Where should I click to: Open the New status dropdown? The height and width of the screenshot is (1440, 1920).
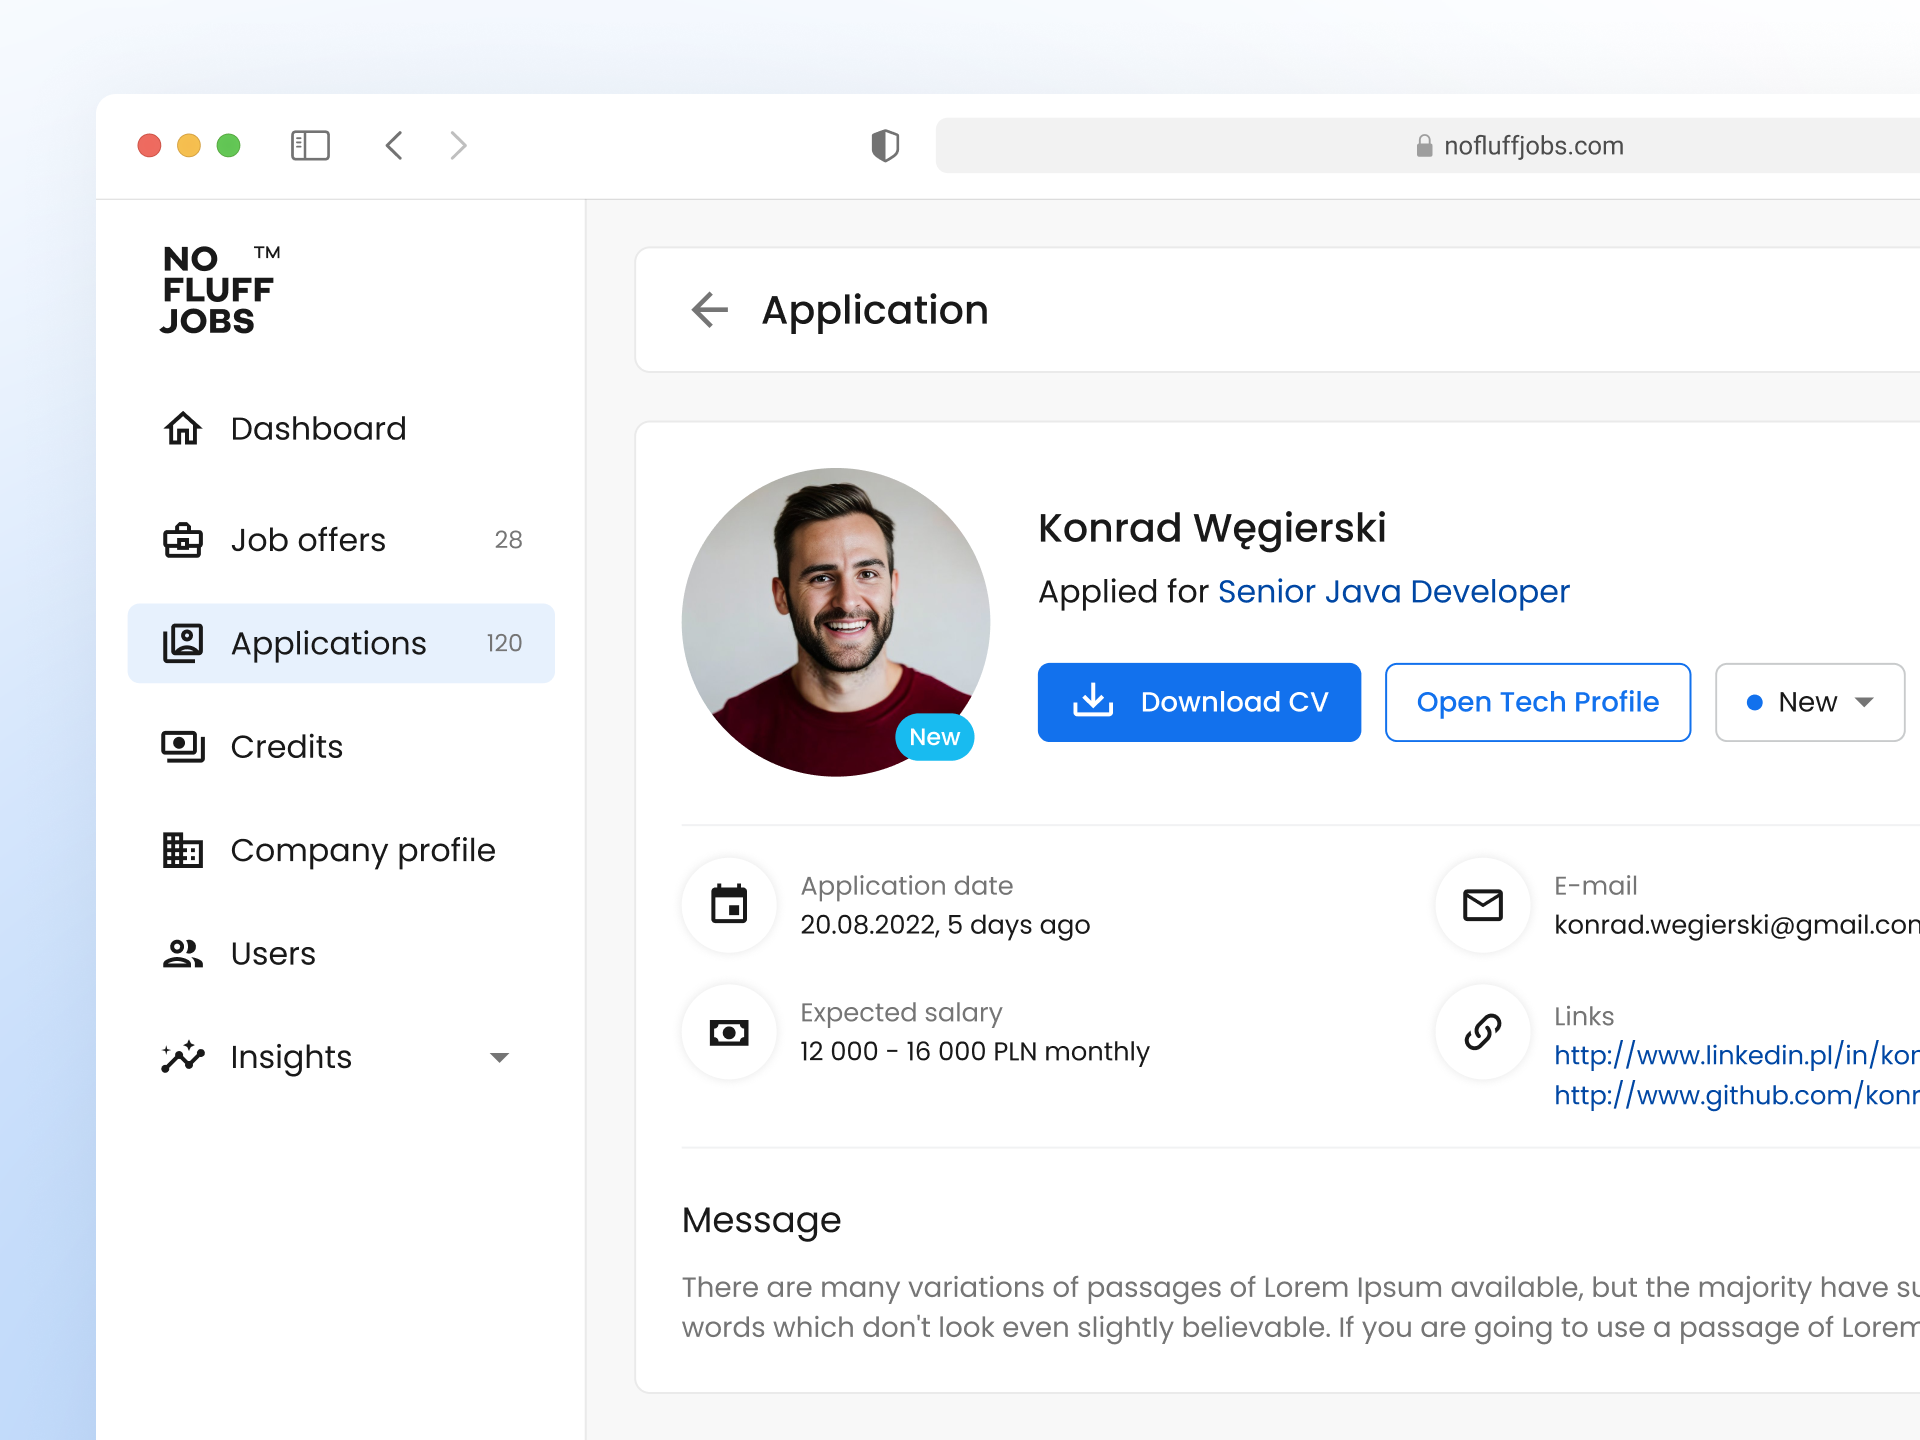tap(1809, 702)
